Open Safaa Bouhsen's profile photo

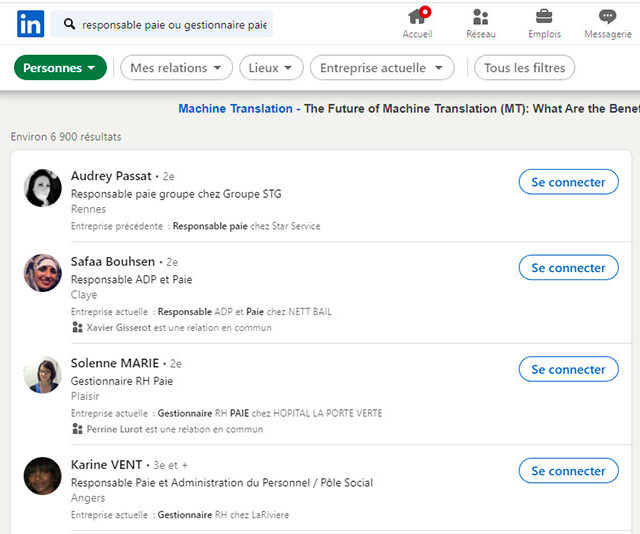[42, 273]
